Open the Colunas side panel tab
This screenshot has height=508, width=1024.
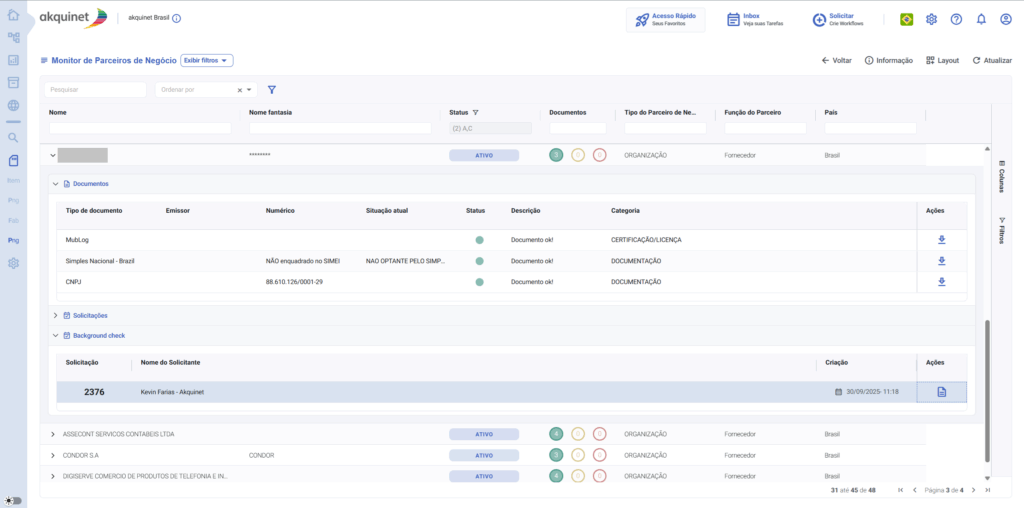coord(1001,175)
